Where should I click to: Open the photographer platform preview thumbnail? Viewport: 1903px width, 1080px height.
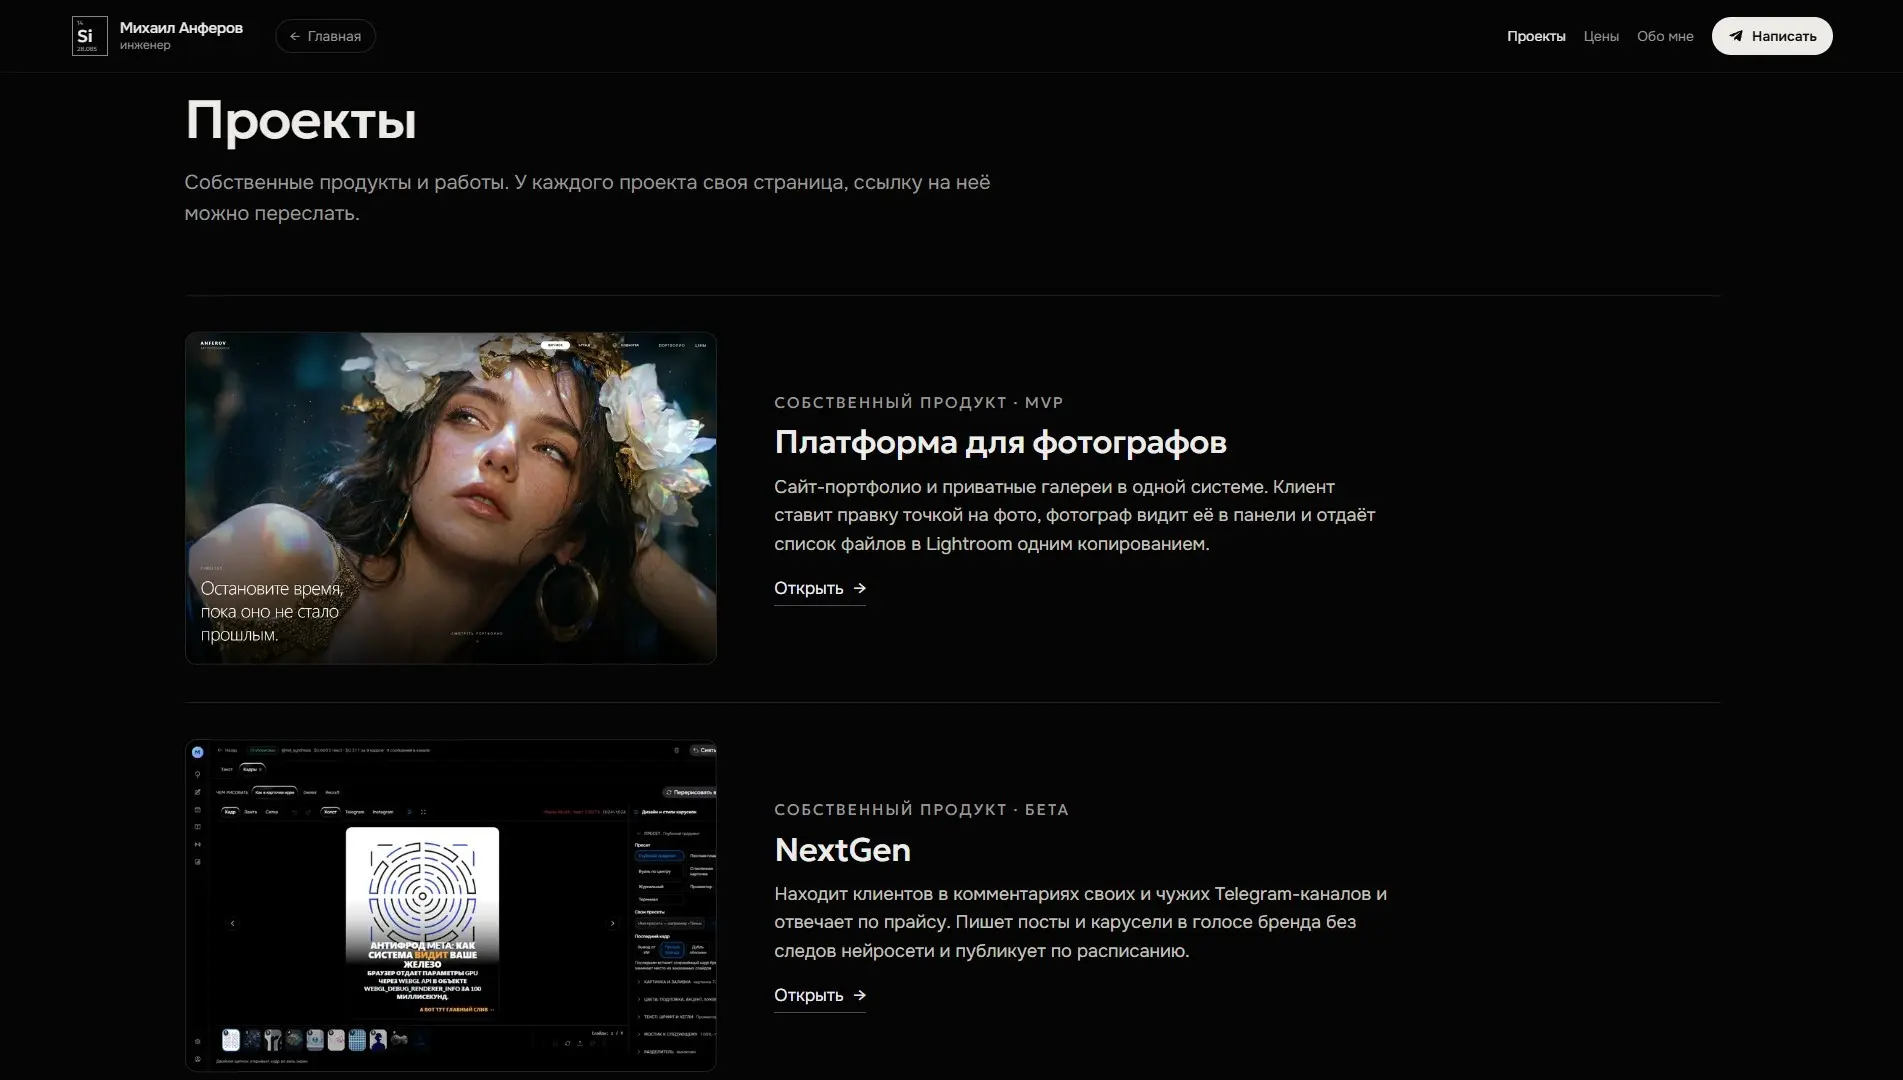point(451,498)
